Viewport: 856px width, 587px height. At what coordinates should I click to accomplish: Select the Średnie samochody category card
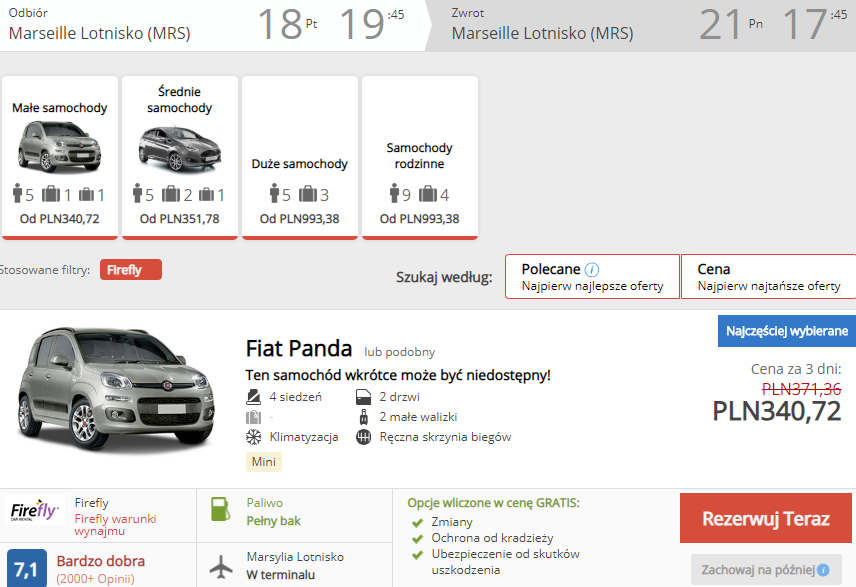coord(180,157)
